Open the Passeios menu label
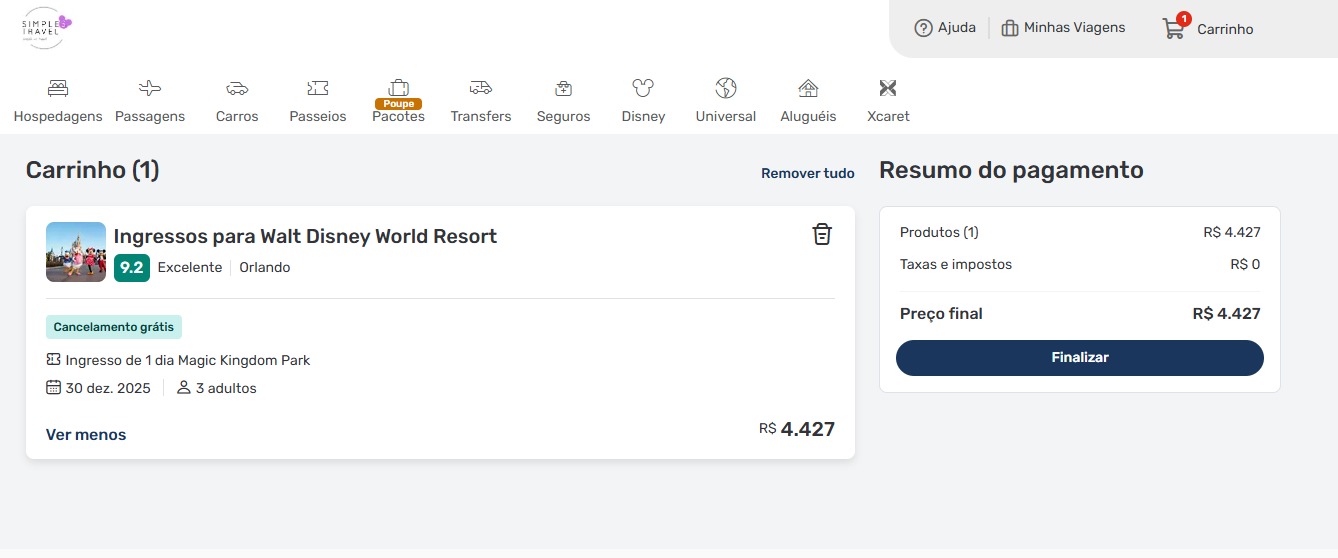Image resolution: width=1338 pixels, height=558 pixels. pos(318,116)
